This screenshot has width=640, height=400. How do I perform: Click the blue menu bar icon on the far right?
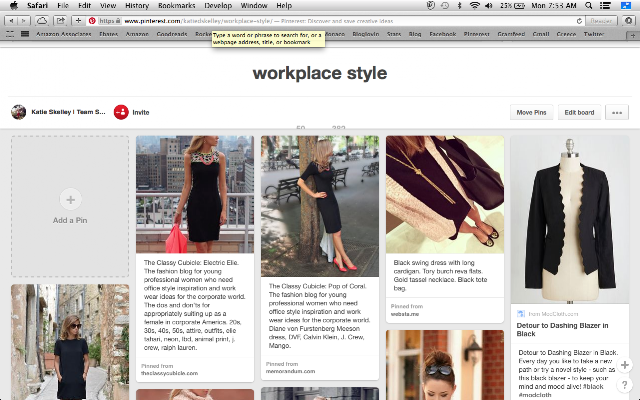626,5
